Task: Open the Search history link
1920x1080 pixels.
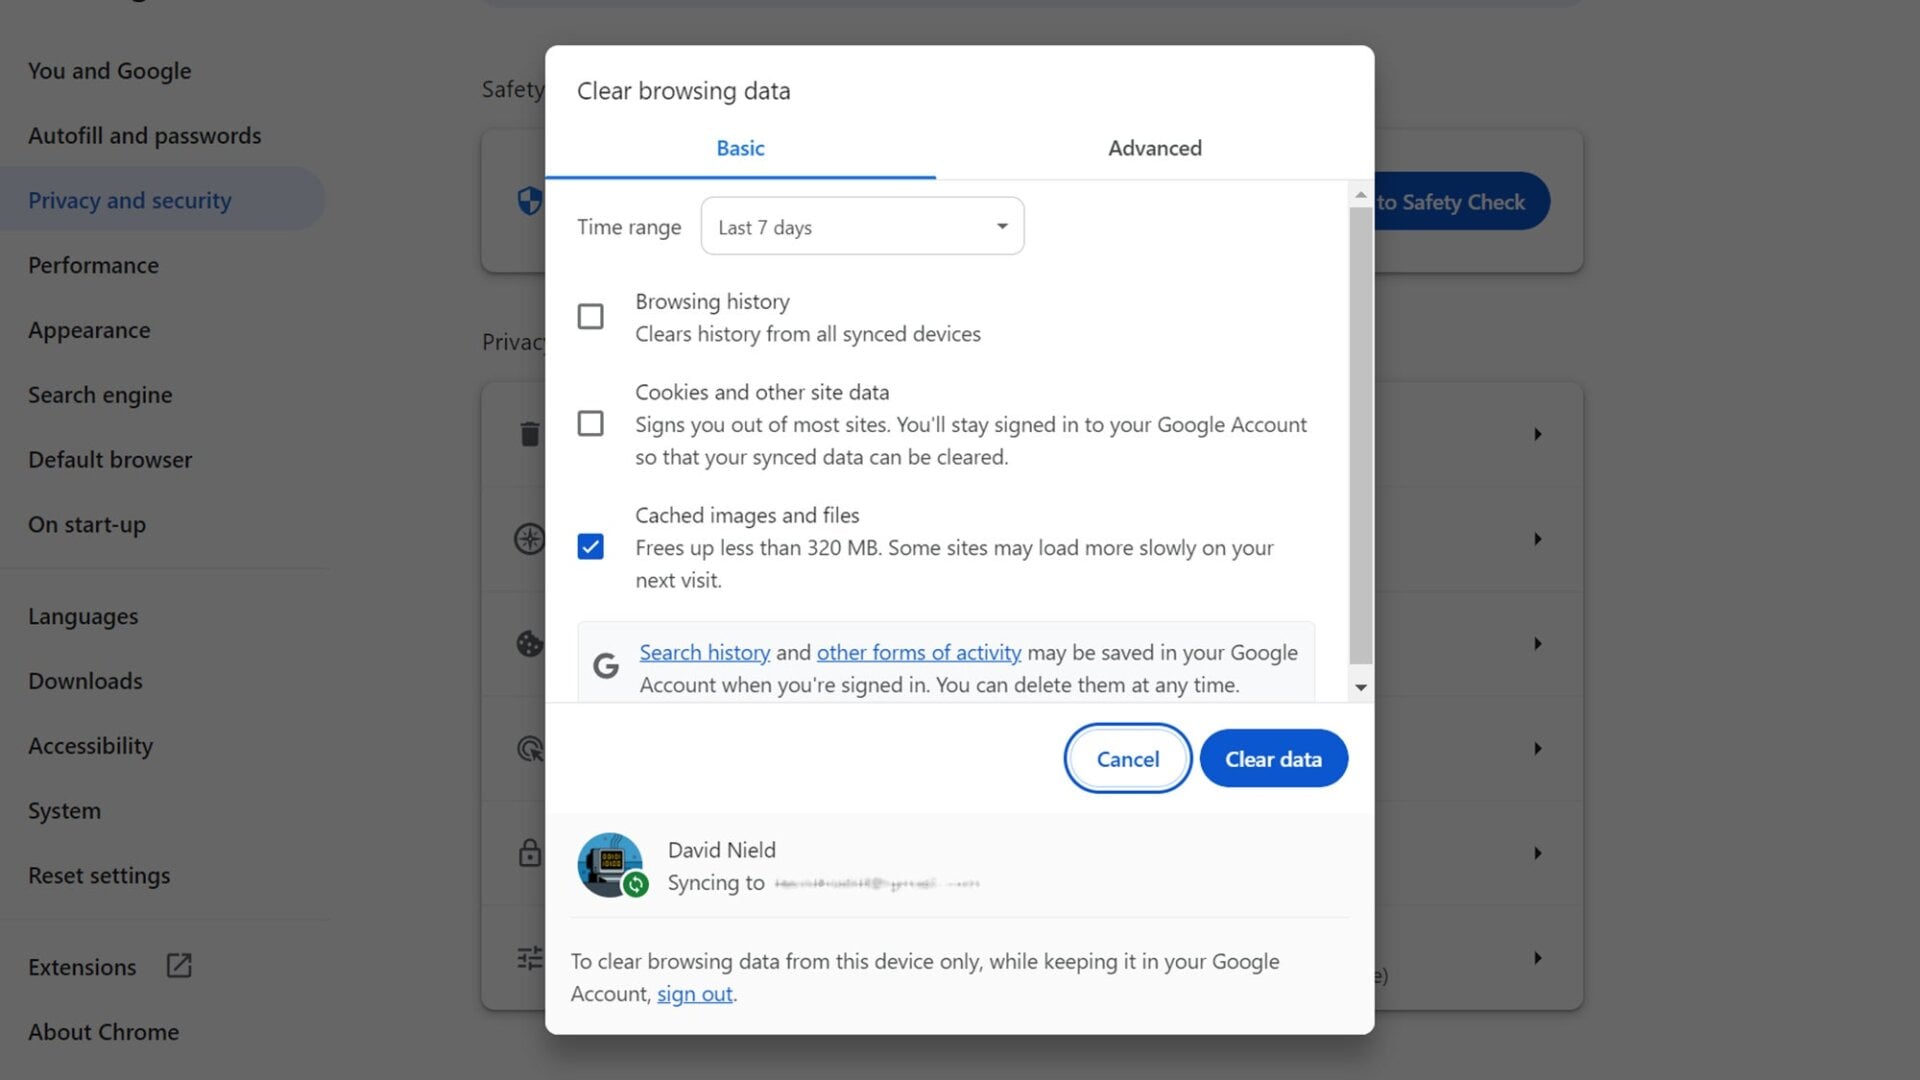Action: pos(704,653)
